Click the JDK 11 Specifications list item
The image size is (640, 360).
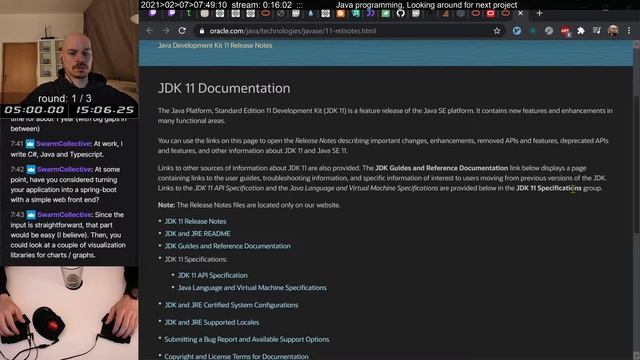[196, 259]
